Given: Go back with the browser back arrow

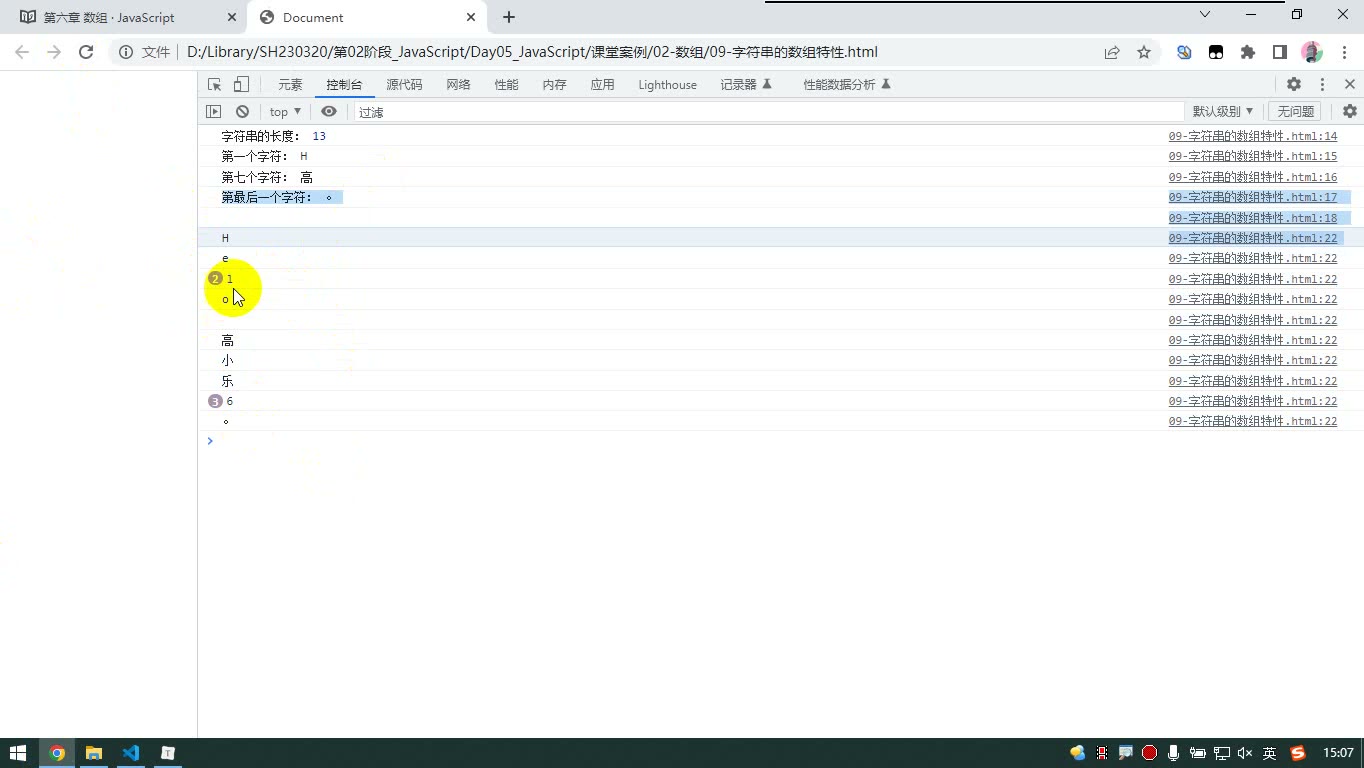Looking at the screenshot, I should pyautogui.click(x=24, y=52).
